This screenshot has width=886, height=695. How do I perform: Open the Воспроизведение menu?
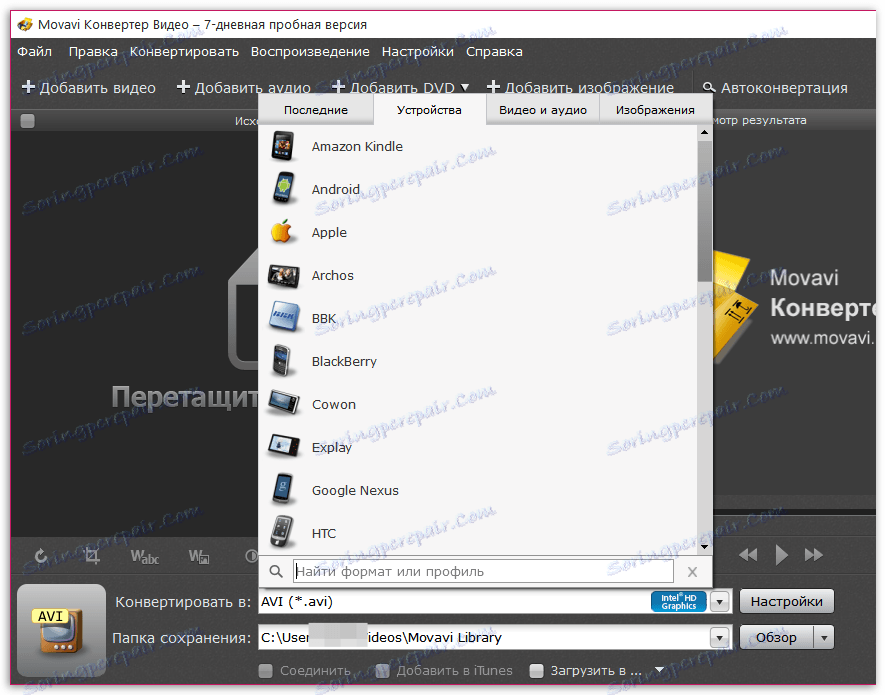coord(310,52)
